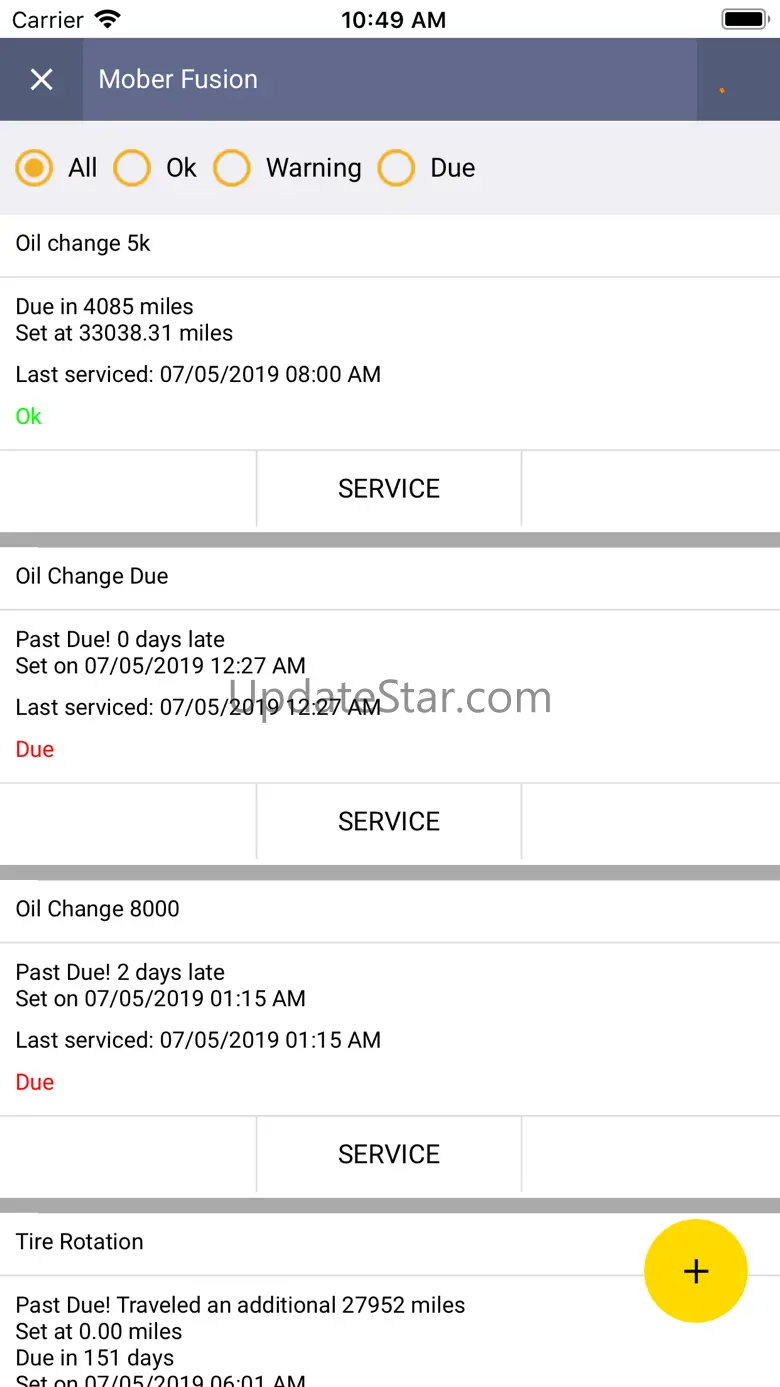Open the Tire Rotation reminder title
Viewport: 780px width, 1387px height.
[x=80, y=1242]
